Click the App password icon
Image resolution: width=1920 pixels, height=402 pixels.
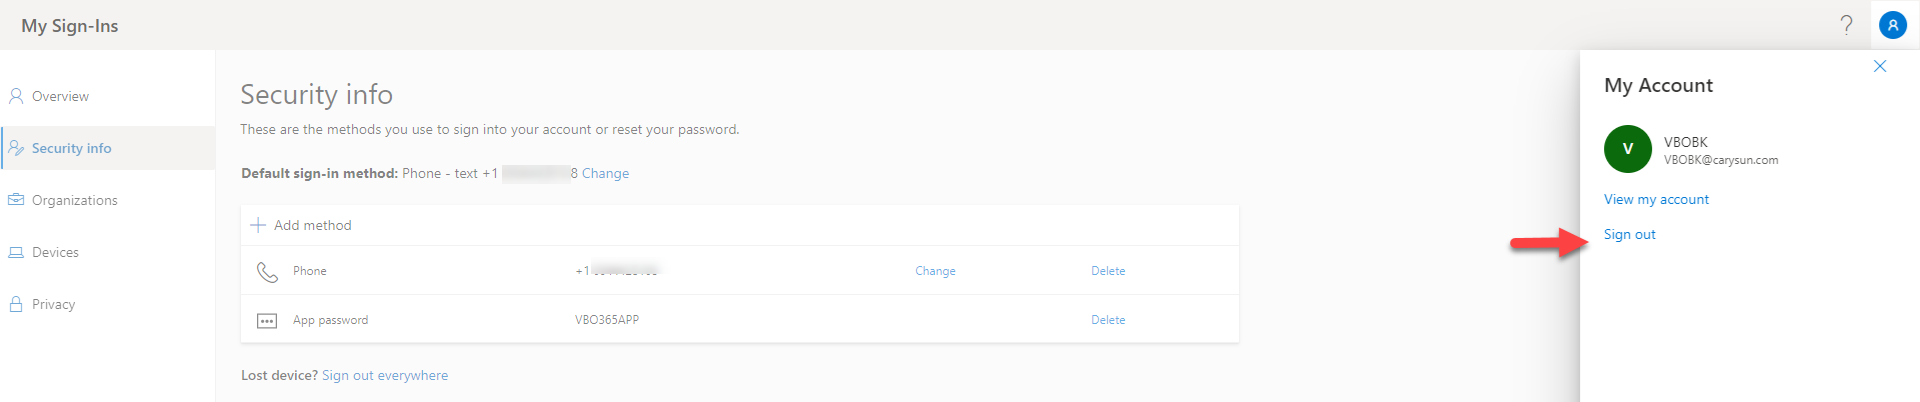[x=267, y=321]
